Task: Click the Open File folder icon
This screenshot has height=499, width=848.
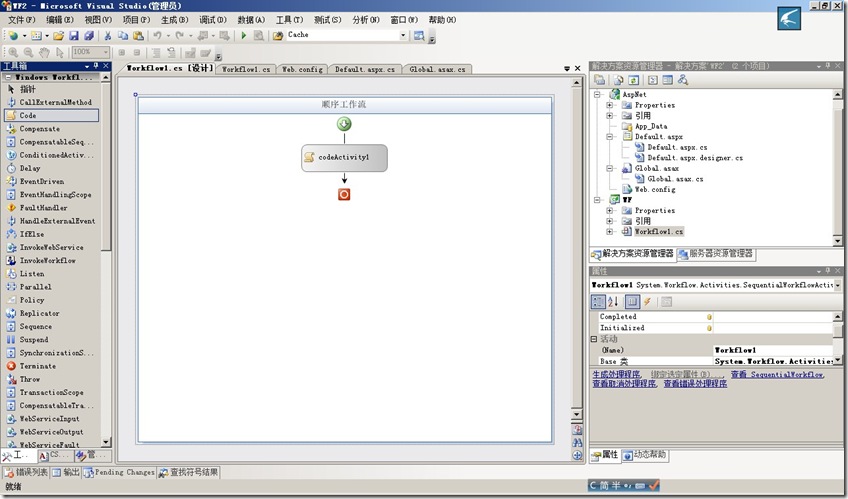Action: [58, 36]
